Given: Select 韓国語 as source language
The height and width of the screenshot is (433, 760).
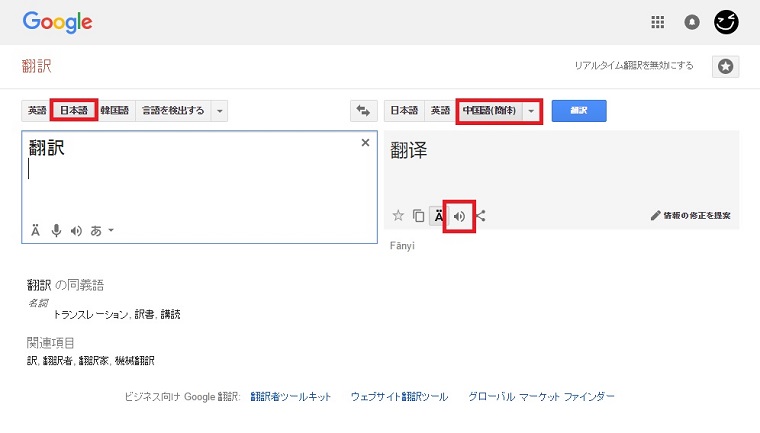Looking at the screenshot, I should click(x=115, y=111).
